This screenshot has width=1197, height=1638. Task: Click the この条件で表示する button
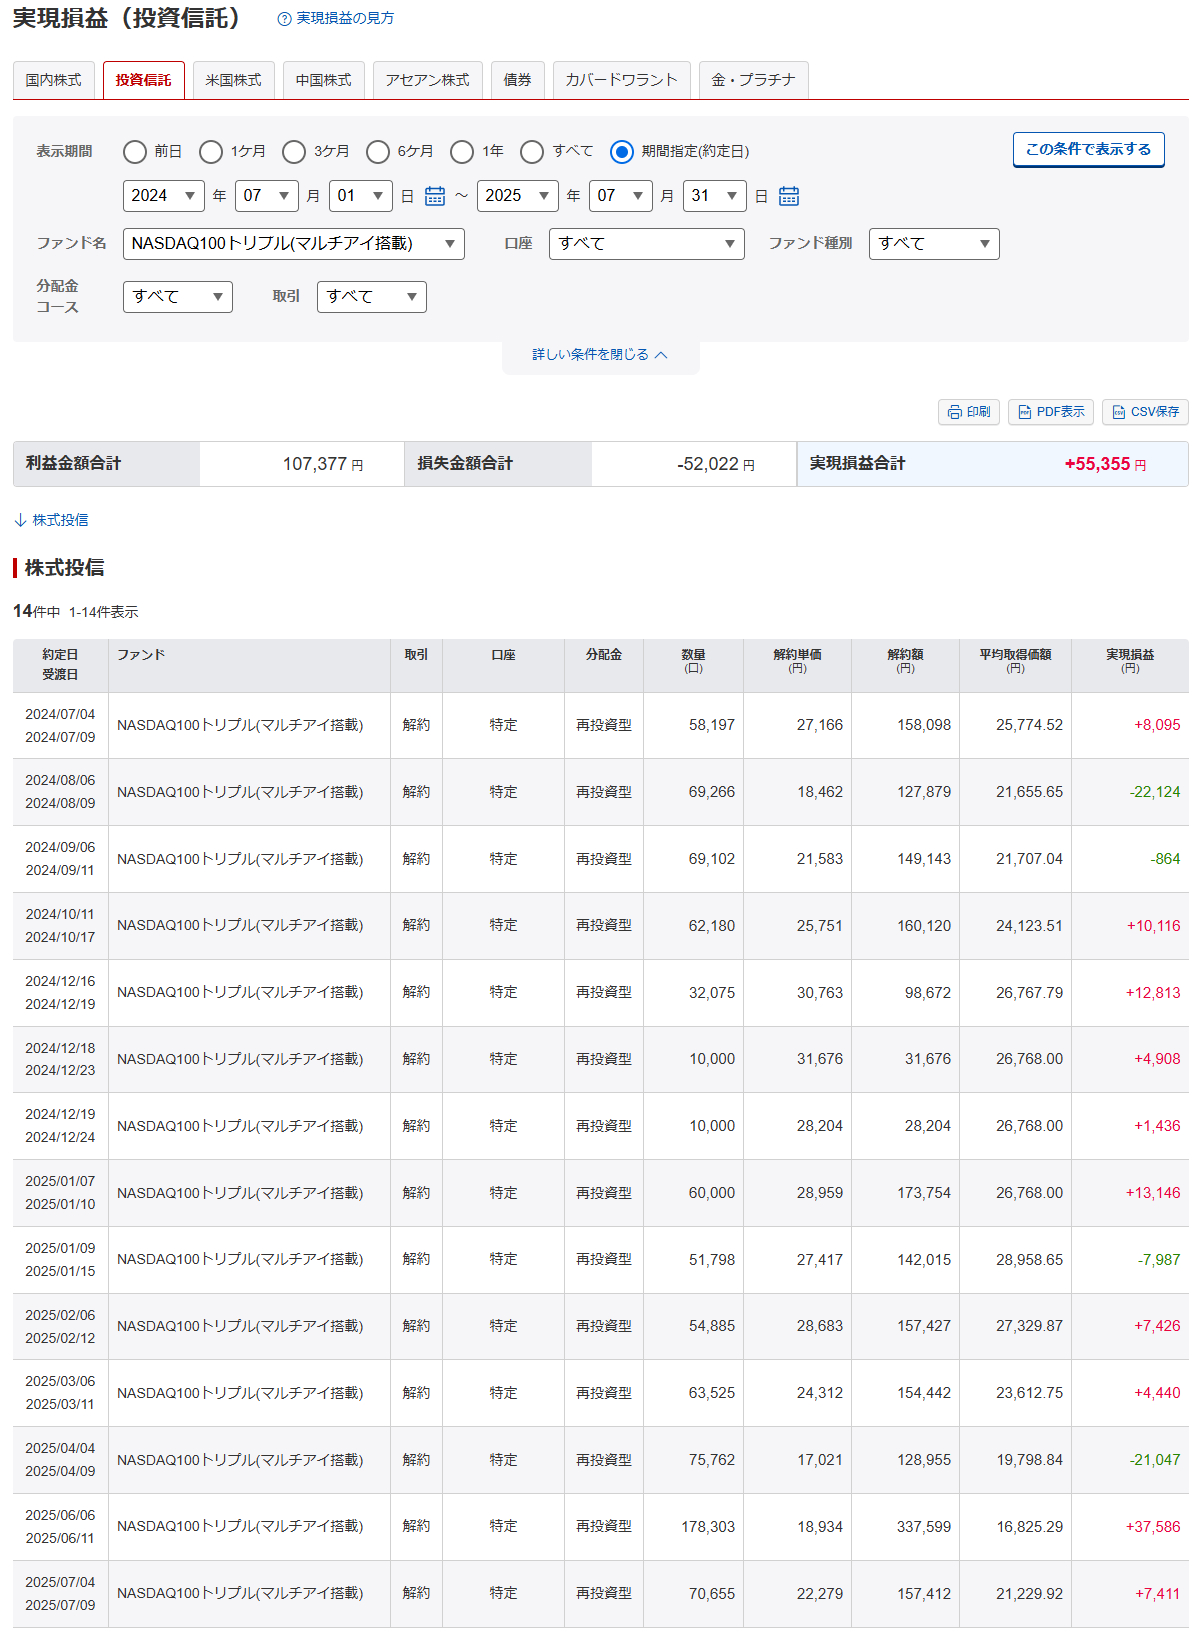point(1089,150)
